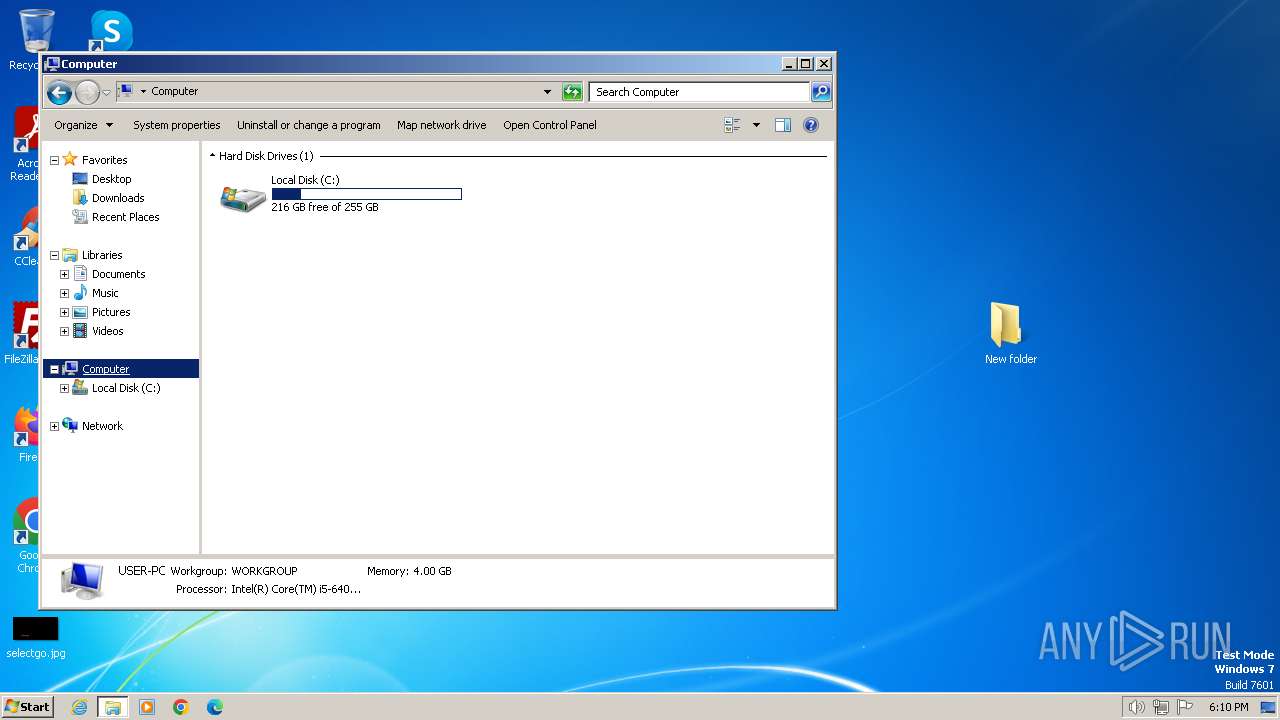Click Windows Explorer taskbar button
Screen dimensions: 1280x720
(x=113, y=707)
